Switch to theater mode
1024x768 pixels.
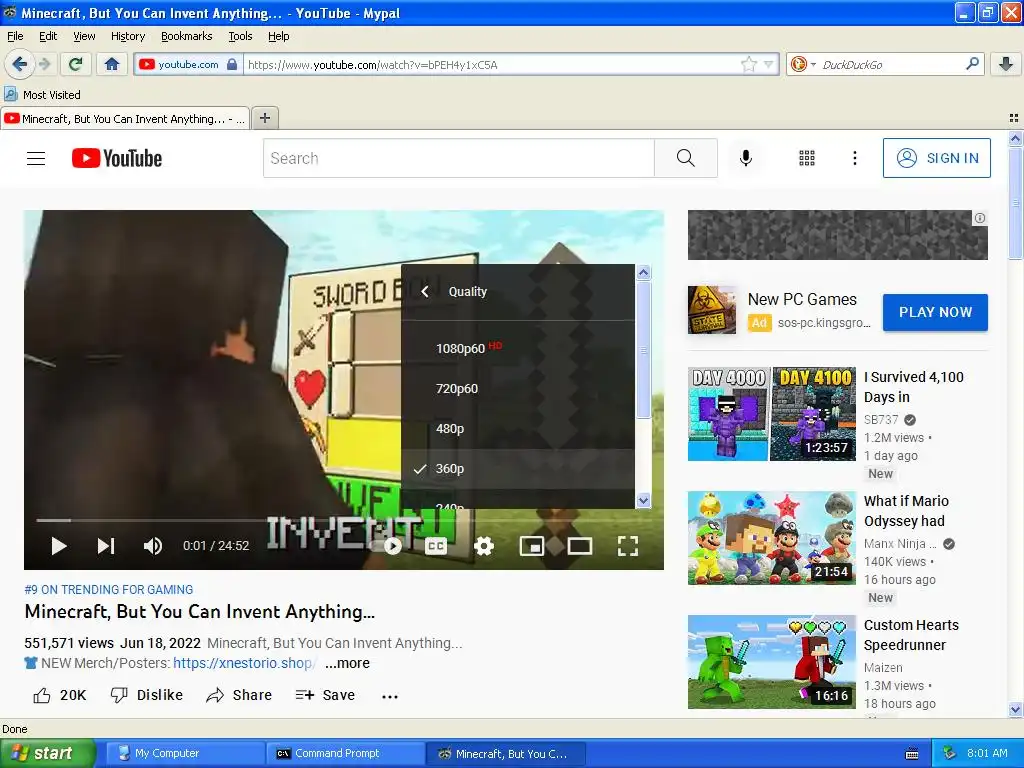coord(579,546)
